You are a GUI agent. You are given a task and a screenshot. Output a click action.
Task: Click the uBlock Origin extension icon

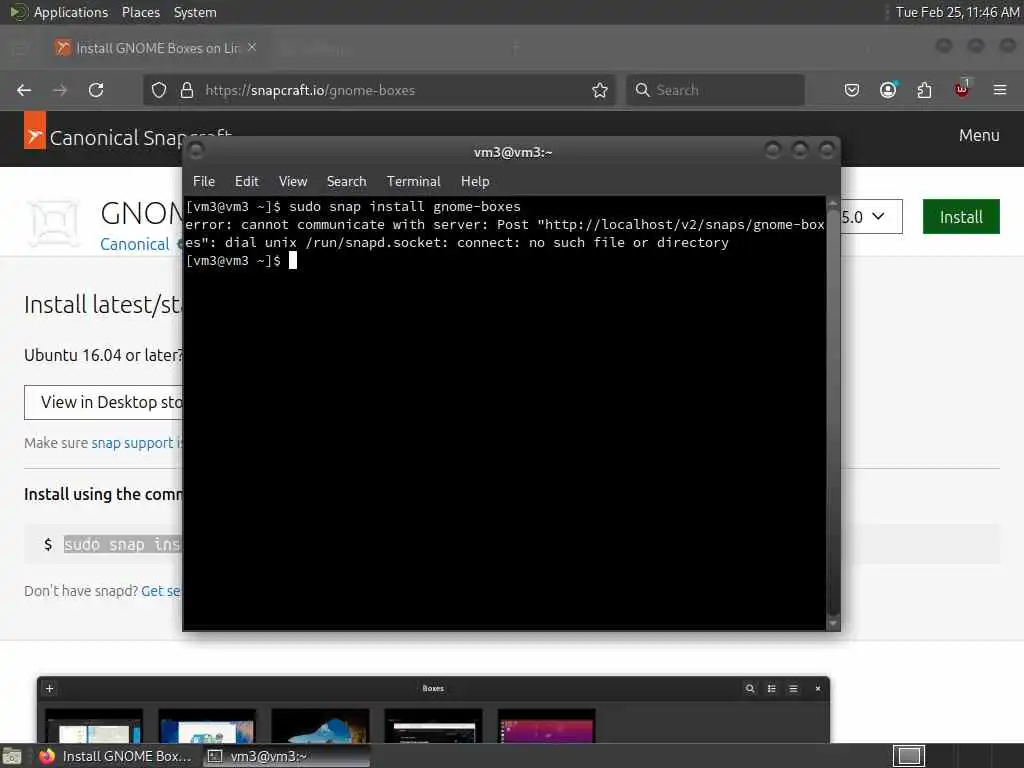coord(962,89)
